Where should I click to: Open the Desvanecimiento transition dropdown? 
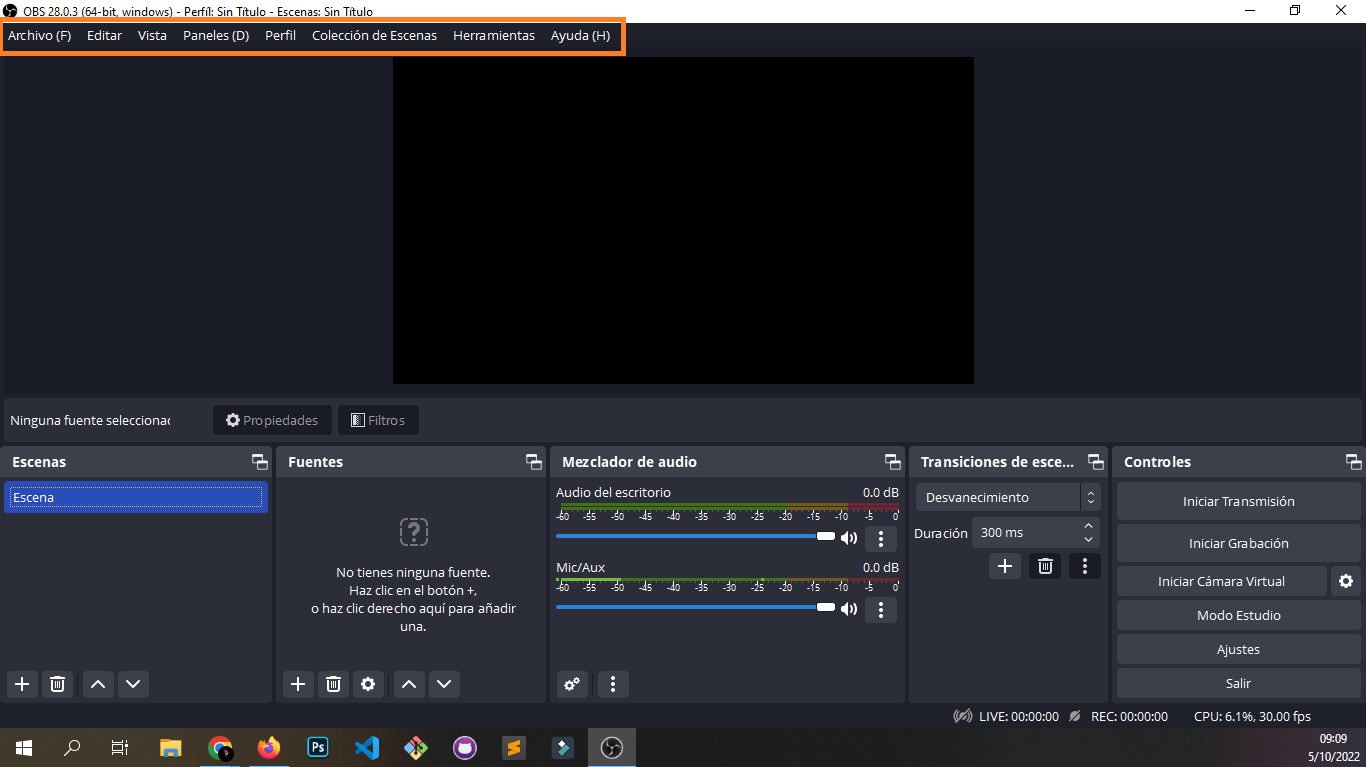(1007, 497)
